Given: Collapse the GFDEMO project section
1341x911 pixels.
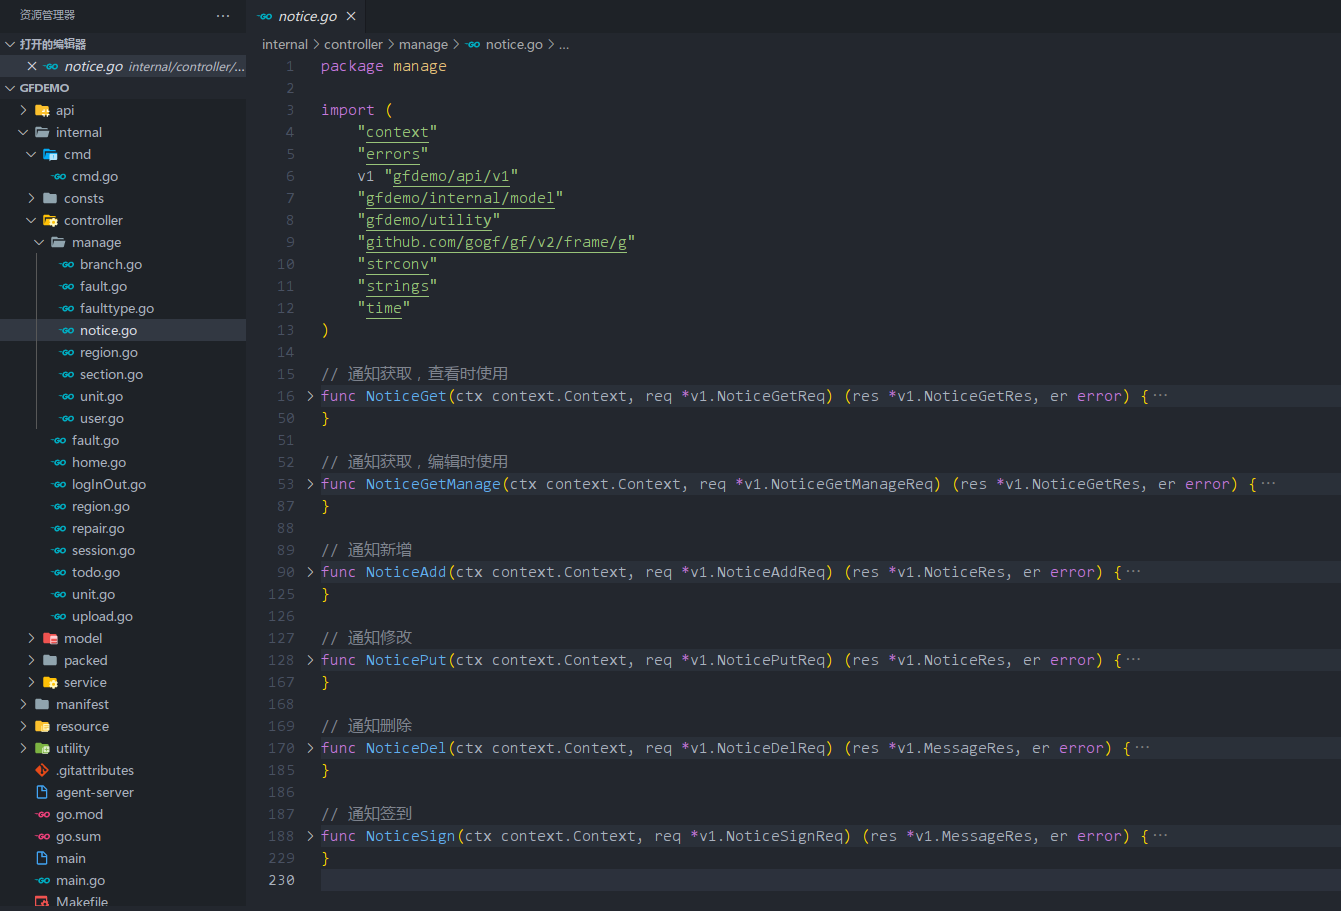Looking at the screenshot, I should coord(10,88).
